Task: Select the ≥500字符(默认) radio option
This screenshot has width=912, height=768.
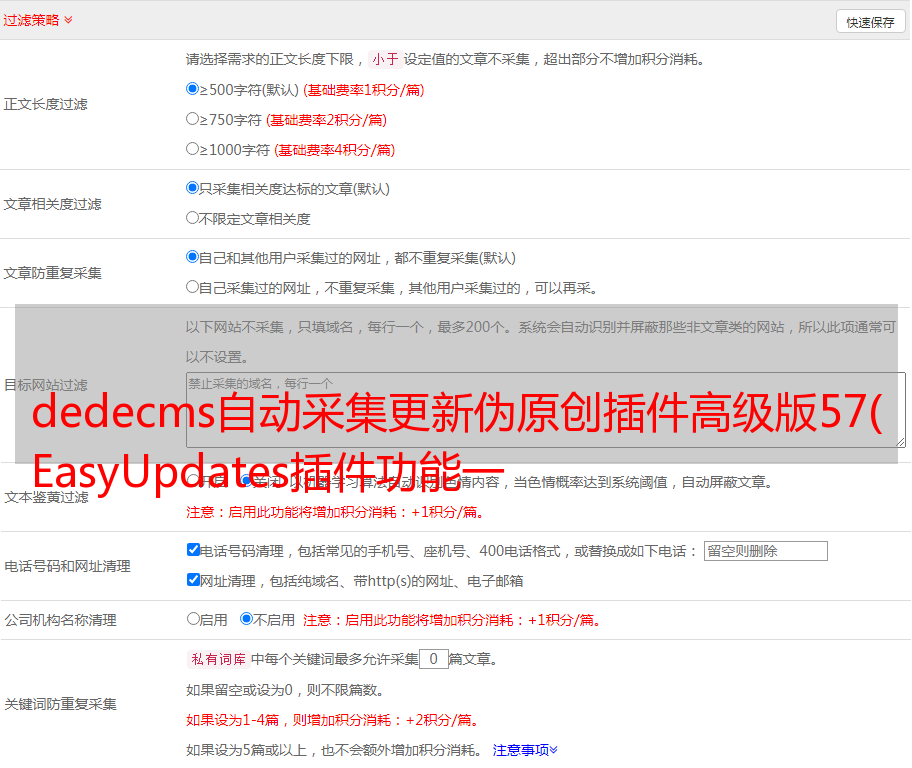Action: (x=192, y=89)
